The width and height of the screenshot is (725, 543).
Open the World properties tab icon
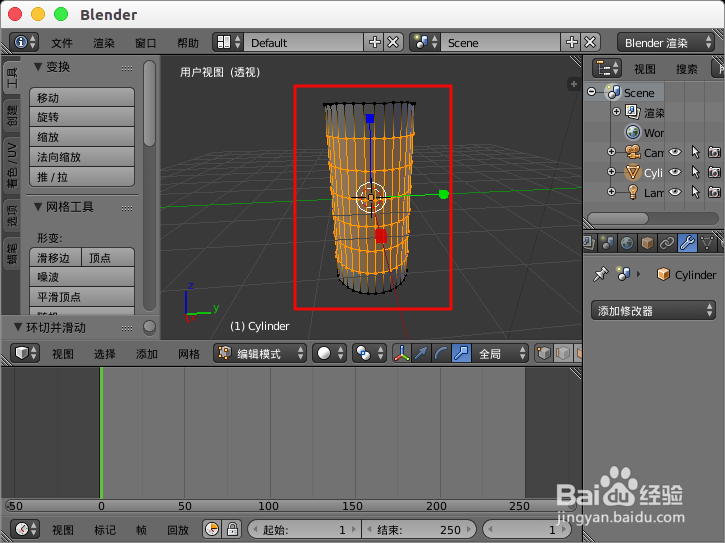coord(627,243)
